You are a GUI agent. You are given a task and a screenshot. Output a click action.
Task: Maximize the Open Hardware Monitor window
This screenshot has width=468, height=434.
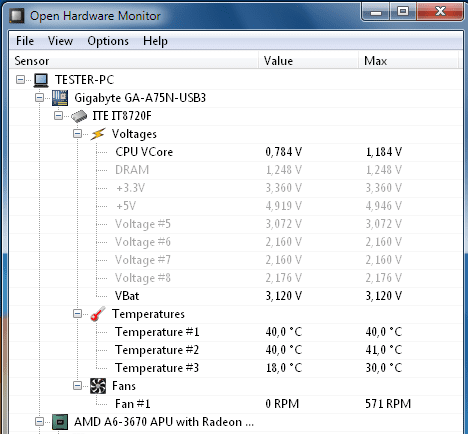(x=403, y=12)
